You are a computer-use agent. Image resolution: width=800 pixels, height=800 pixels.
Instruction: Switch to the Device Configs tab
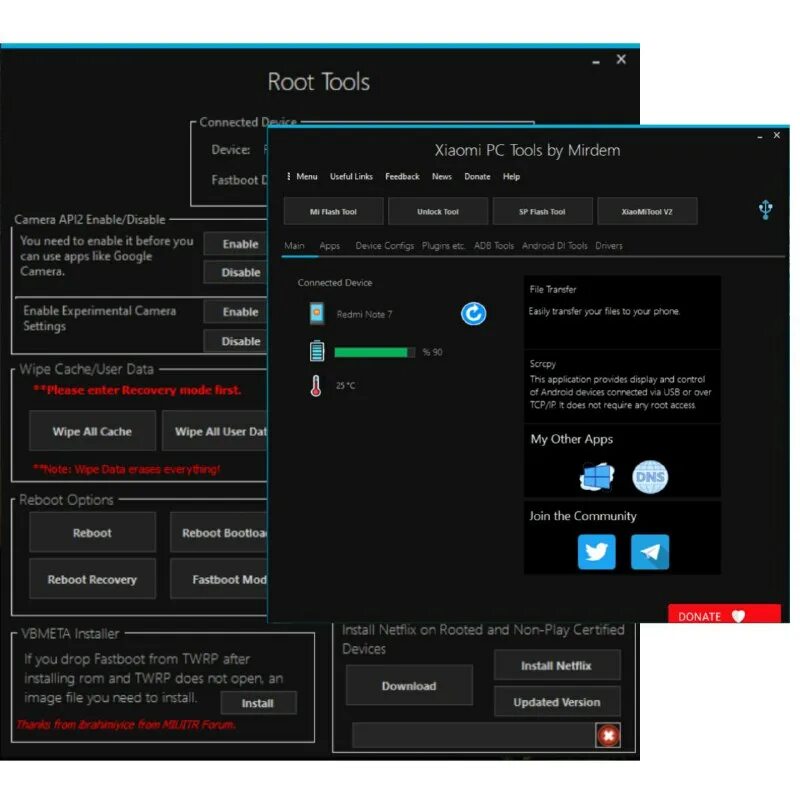click(384, 245)
